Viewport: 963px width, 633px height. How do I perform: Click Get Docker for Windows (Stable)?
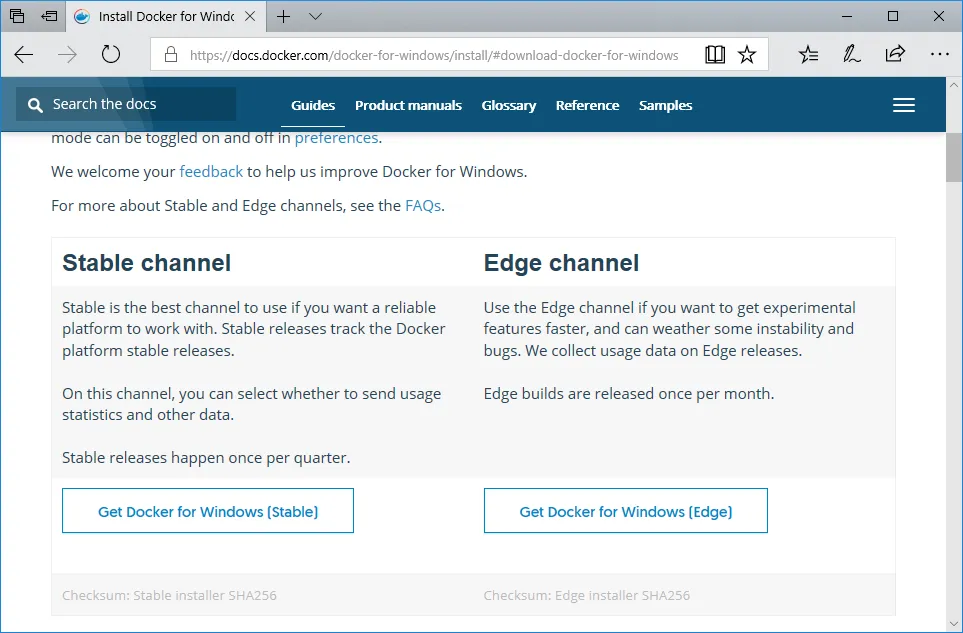(x=208, y=511)
